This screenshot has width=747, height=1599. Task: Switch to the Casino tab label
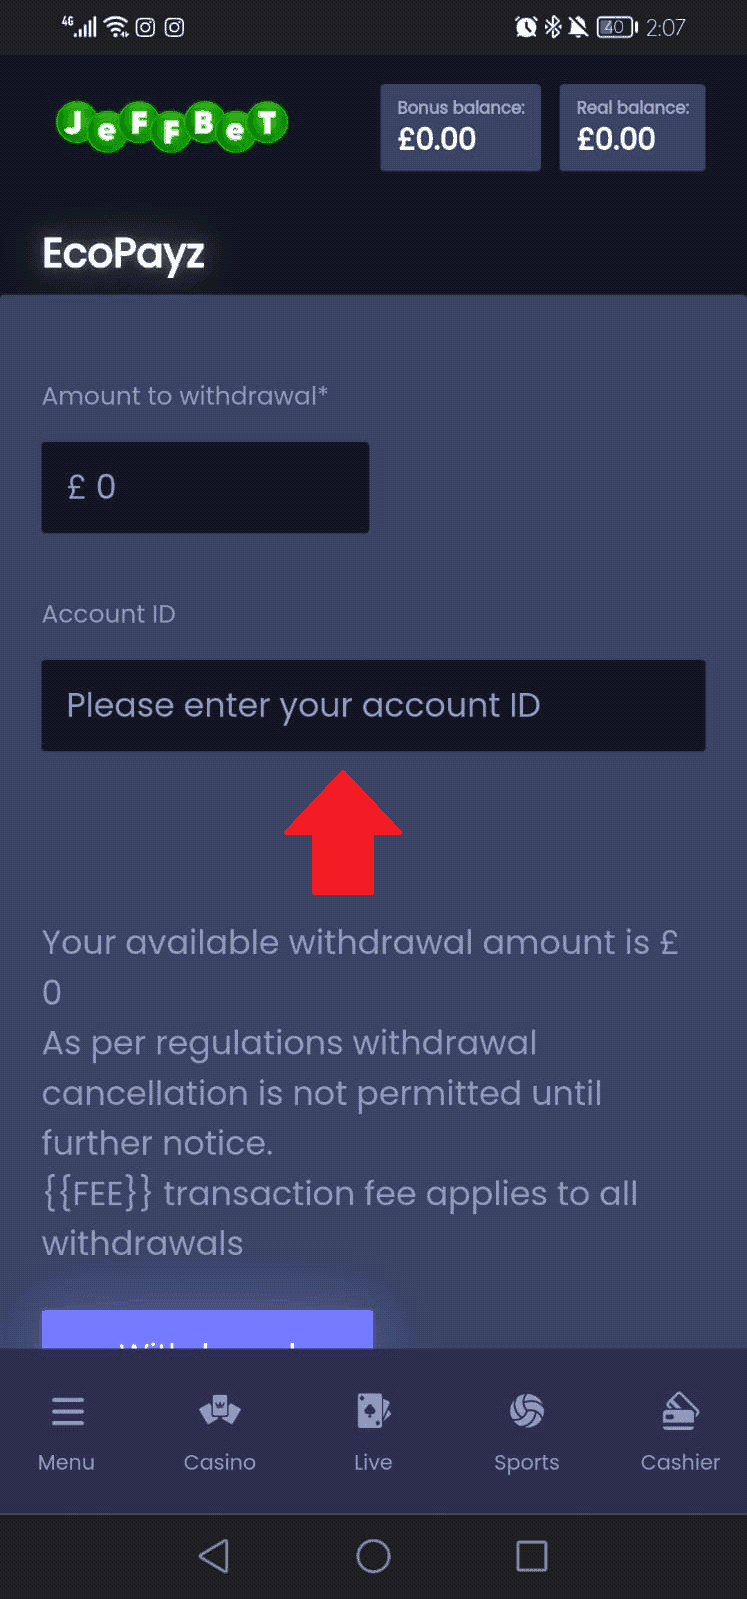click(220, 1462)
